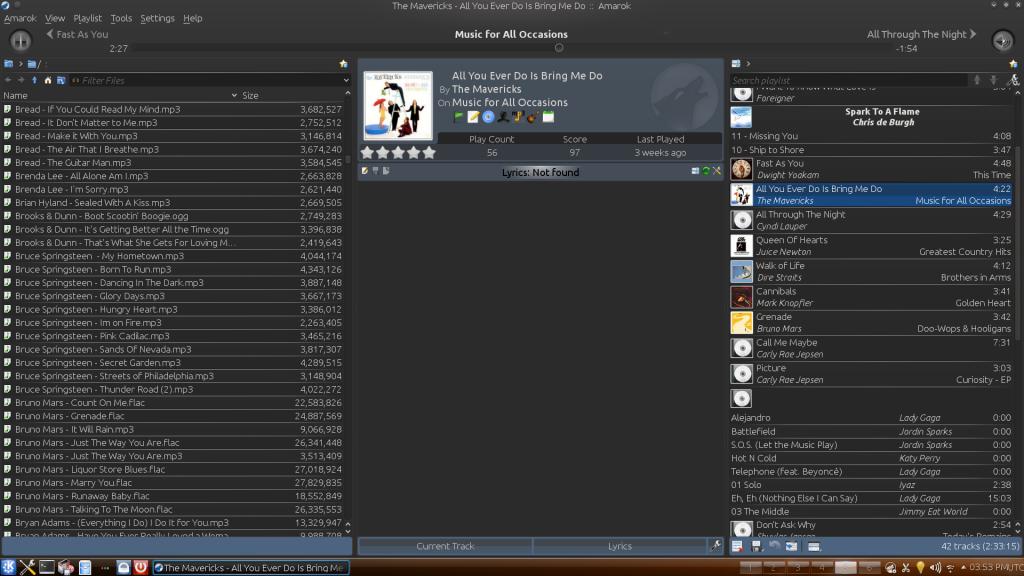Click the volume knob at top right
1024x576 pixels.
pos(1002,41)
